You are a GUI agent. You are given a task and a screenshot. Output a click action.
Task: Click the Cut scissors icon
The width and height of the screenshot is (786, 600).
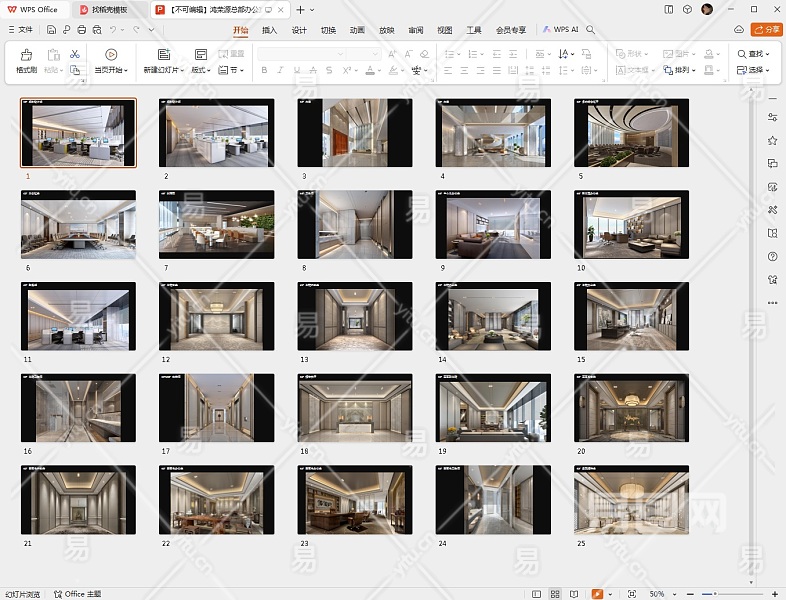75,53
